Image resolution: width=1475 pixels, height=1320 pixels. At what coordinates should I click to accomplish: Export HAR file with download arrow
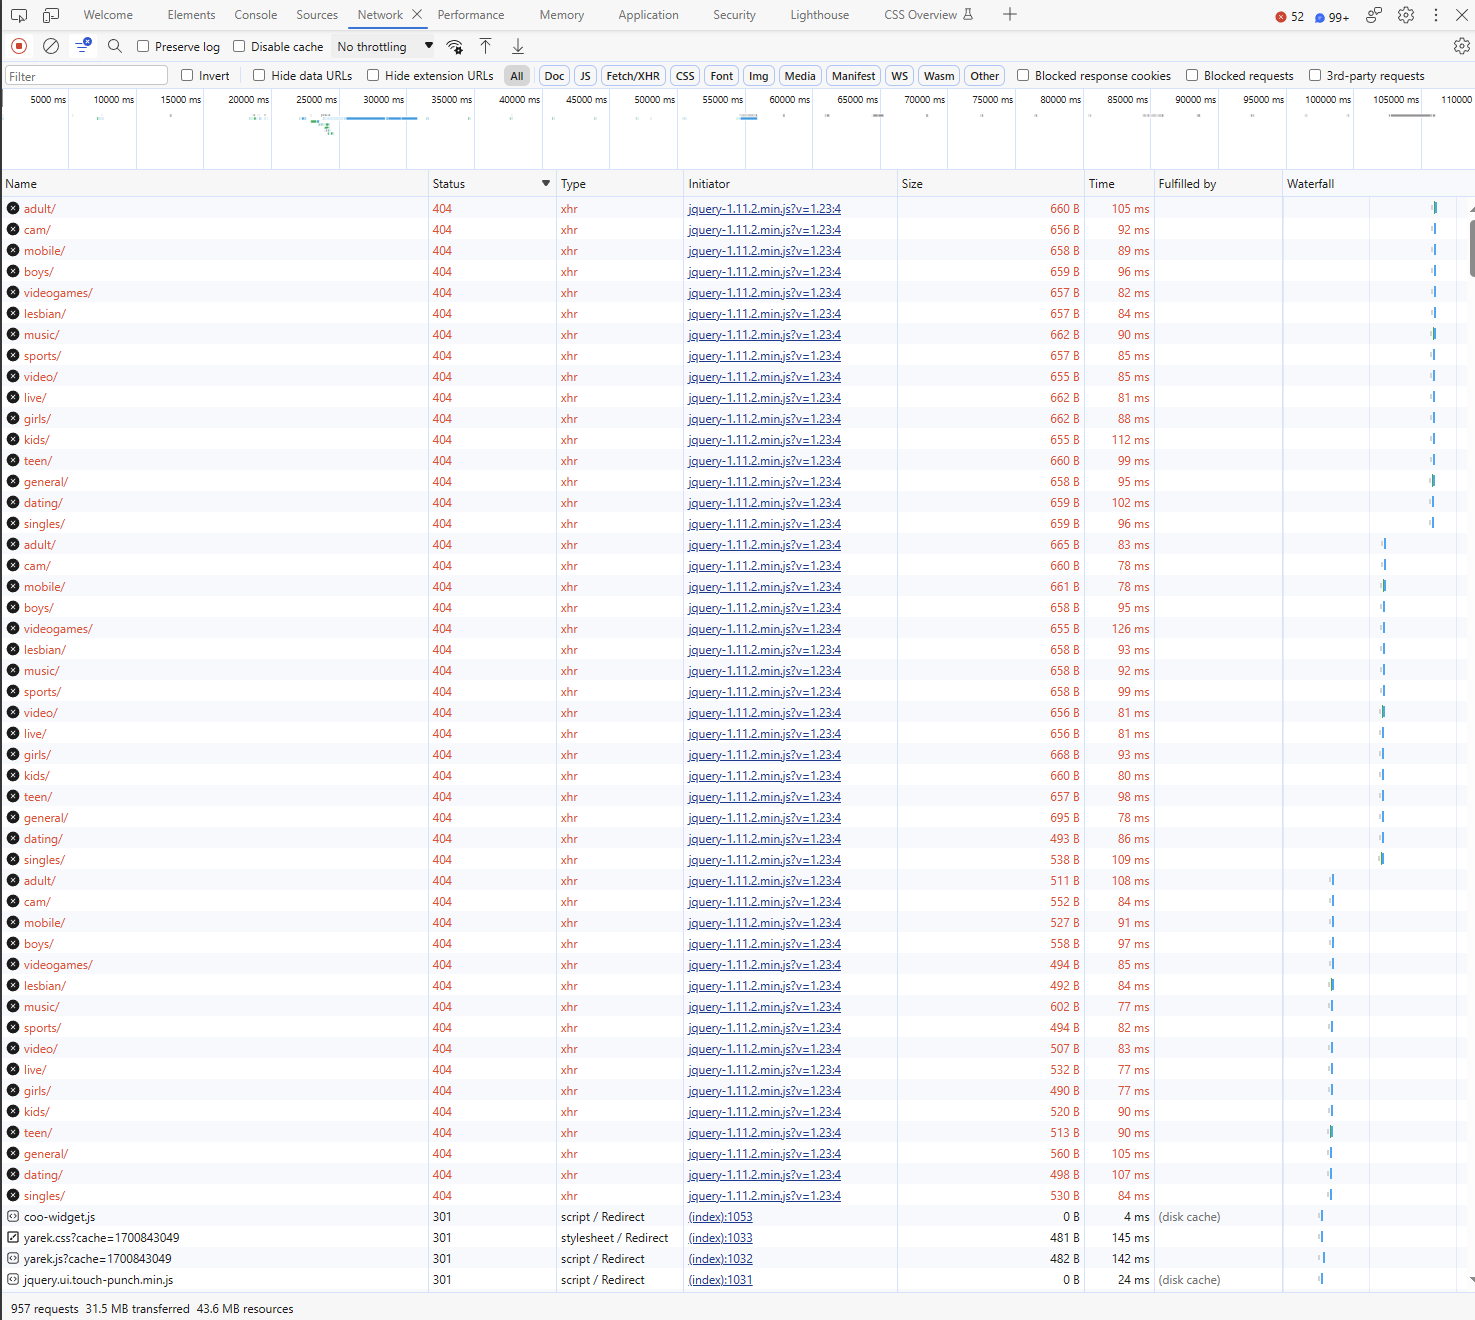pyautogui.click(x=518, y=46)
